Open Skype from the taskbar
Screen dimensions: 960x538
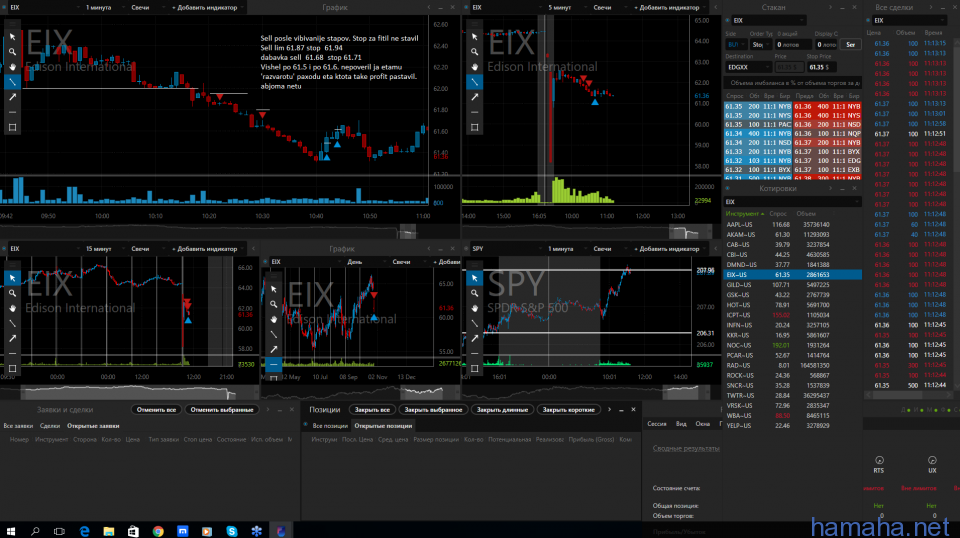[231, 531]
